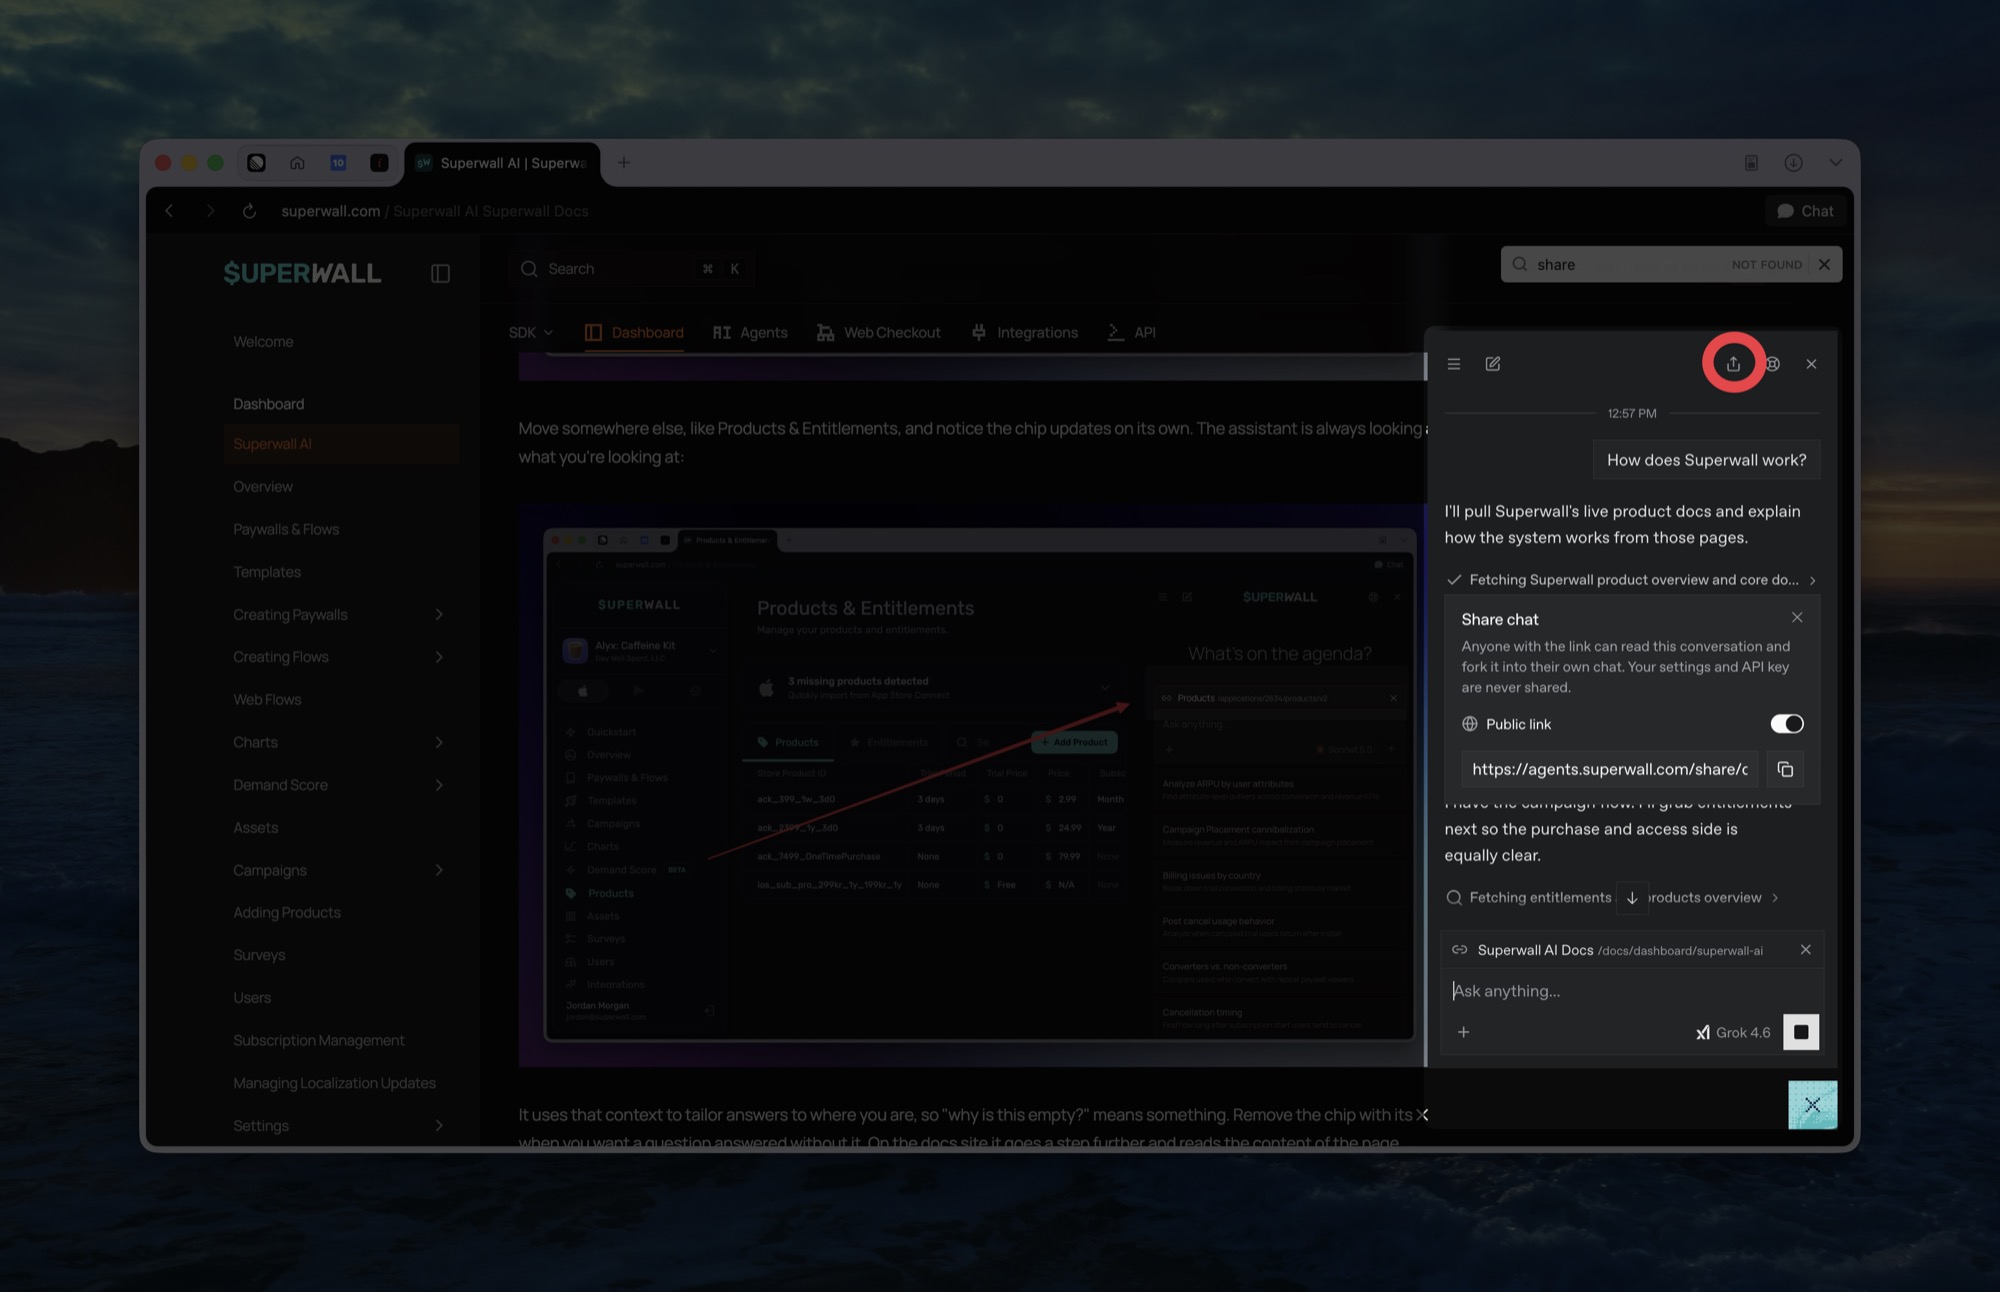Open the pinned black tab with red icon

379,162
